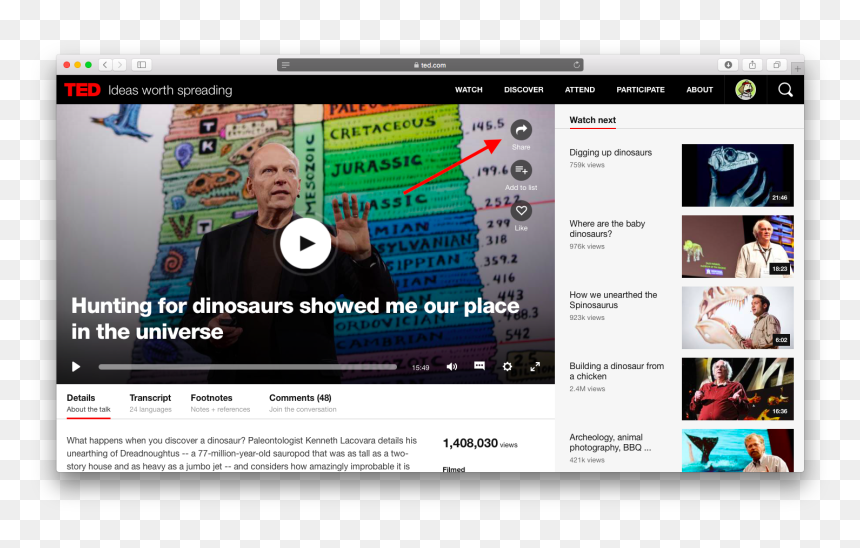This screenshot has height=548, width=860.
Task: Open a new tab with plus button
Action: [797, 69]
